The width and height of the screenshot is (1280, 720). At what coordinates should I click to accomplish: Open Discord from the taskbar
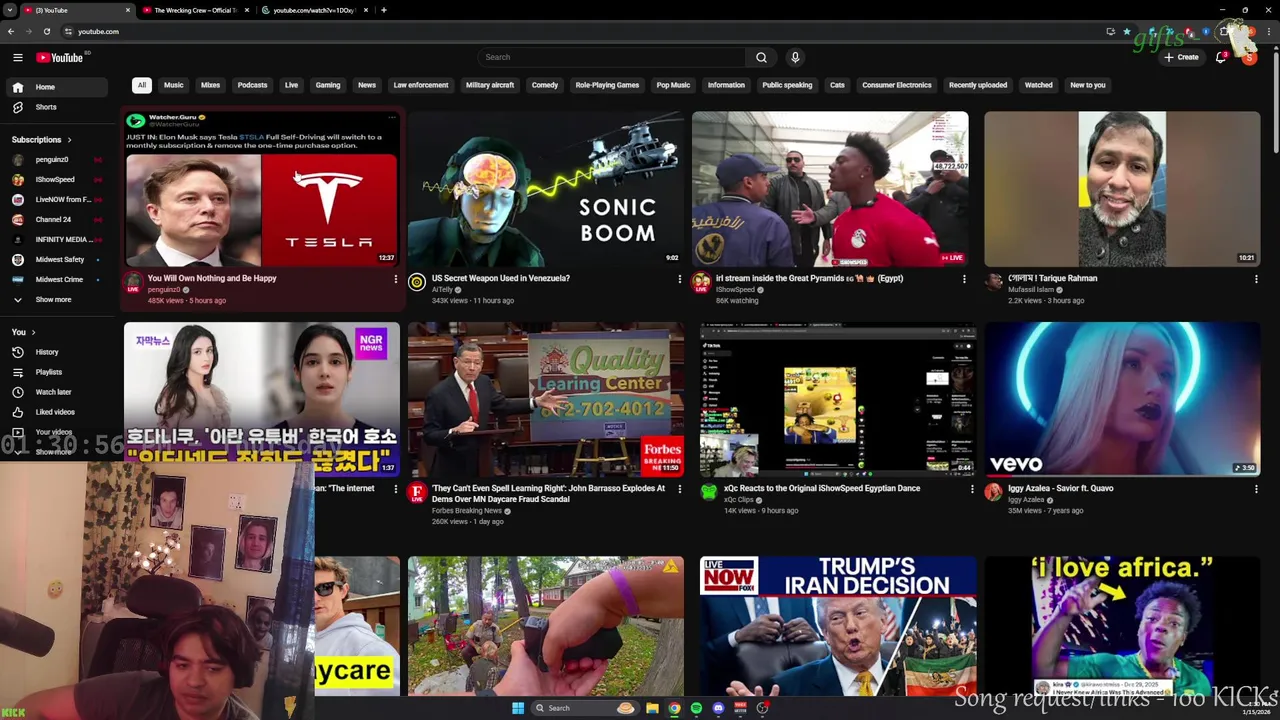pos(718,708)
